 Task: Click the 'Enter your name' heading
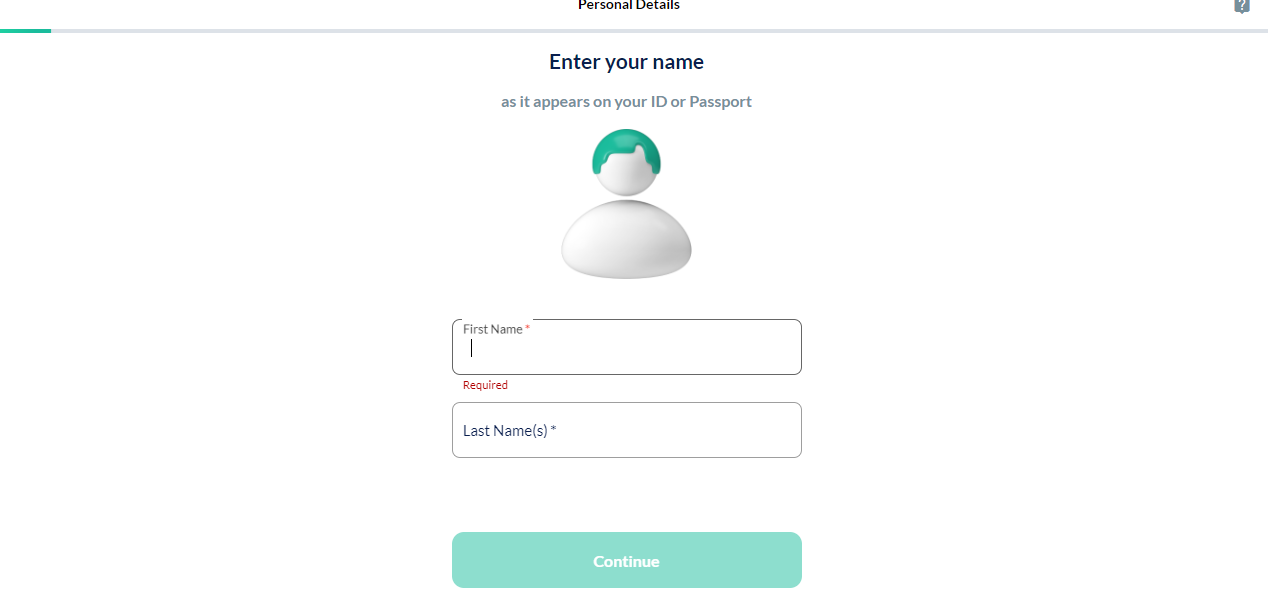(x=626, y=62)
